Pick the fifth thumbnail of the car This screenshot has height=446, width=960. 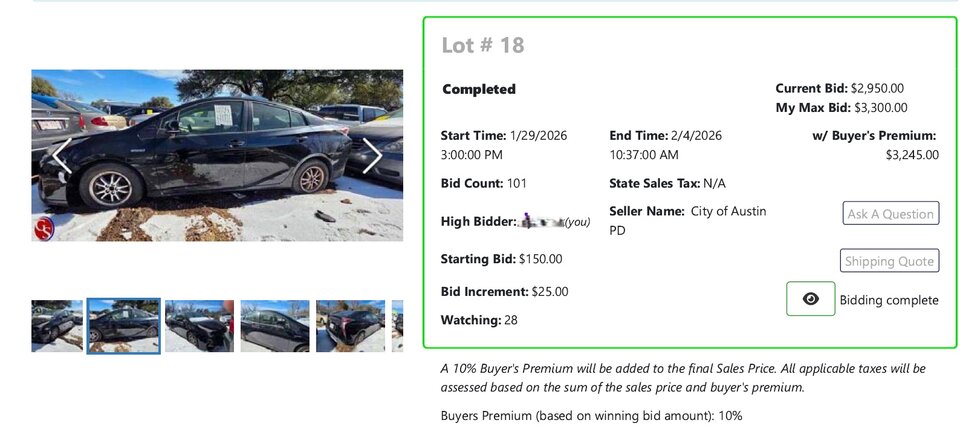coord(350,326)
